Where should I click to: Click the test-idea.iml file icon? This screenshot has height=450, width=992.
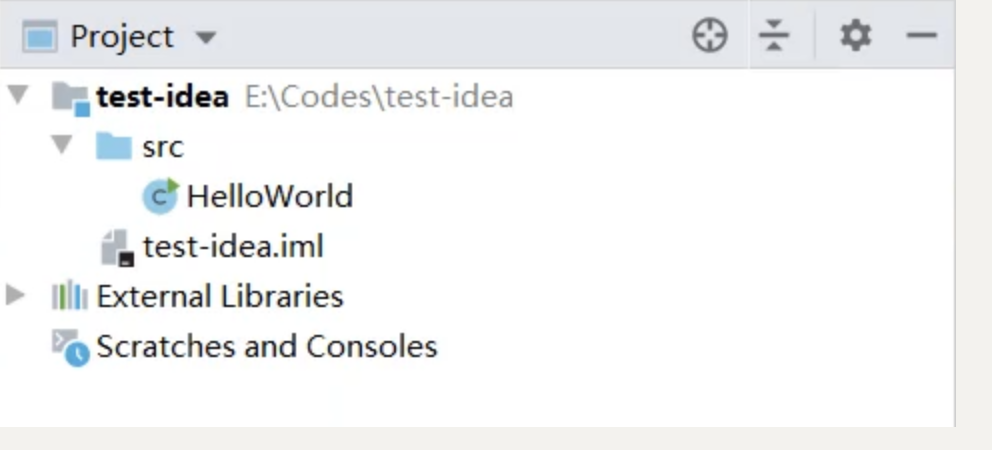118,247
